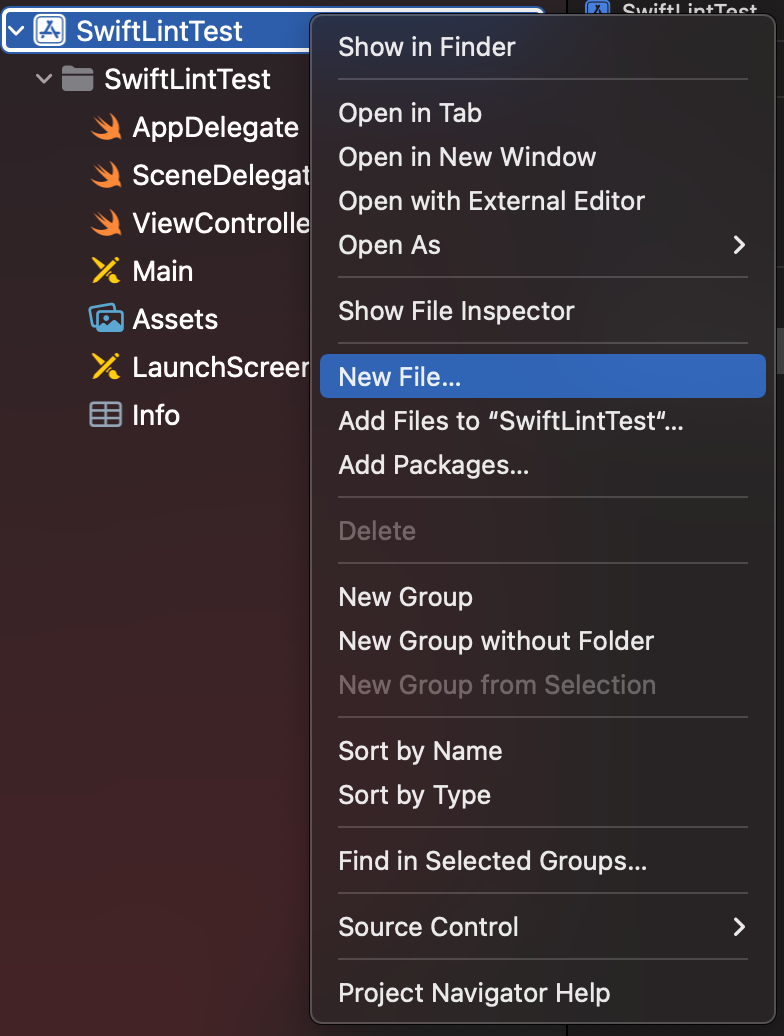The width and height of the screenshot is (784, 1036).
Task: Click the LaunchScreen storyboard icon
Action: coord(106,367)
